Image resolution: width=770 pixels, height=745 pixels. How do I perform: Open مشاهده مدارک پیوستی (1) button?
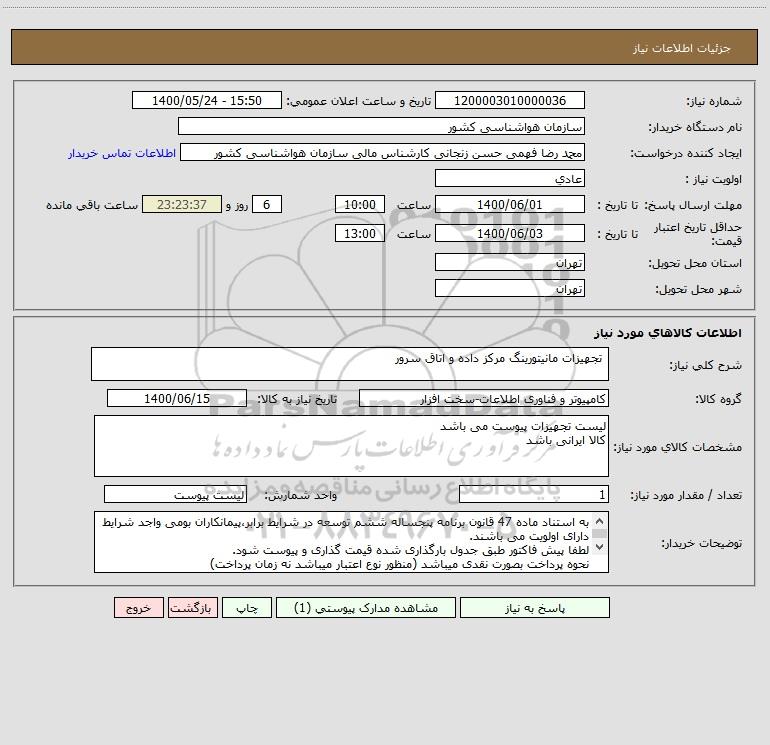pos(366,607)
